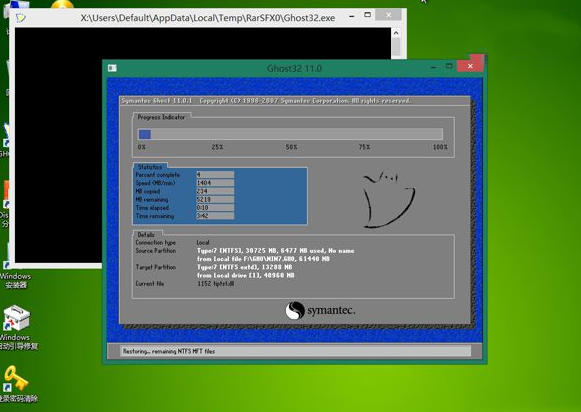
Task: Click the Ghost mascot drawing
Action: click(388, 199)
